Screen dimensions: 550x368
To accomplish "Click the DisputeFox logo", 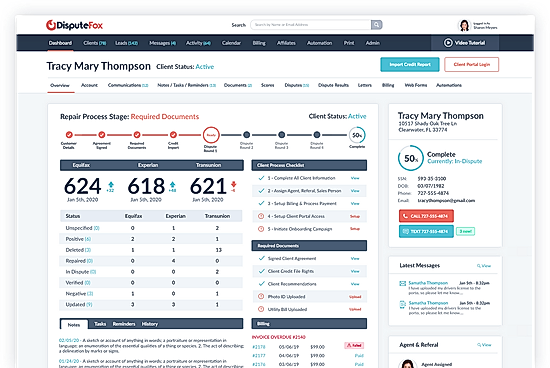I will 74,25.
